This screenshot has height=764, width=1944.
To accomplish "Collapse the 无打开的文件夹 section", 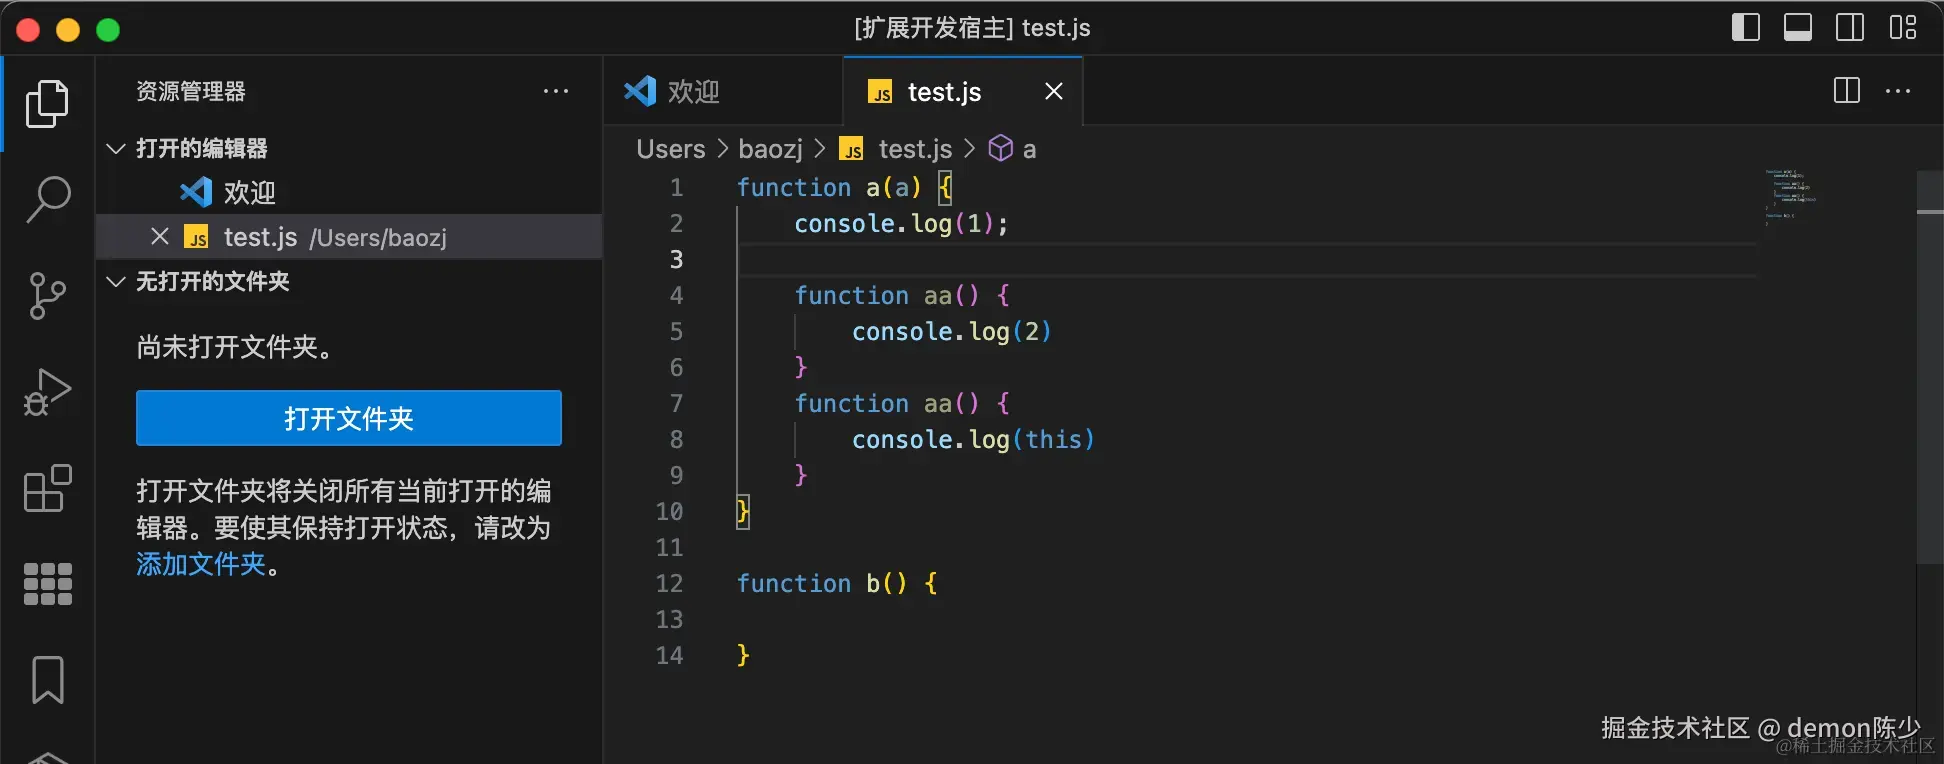I will point(116,282).
